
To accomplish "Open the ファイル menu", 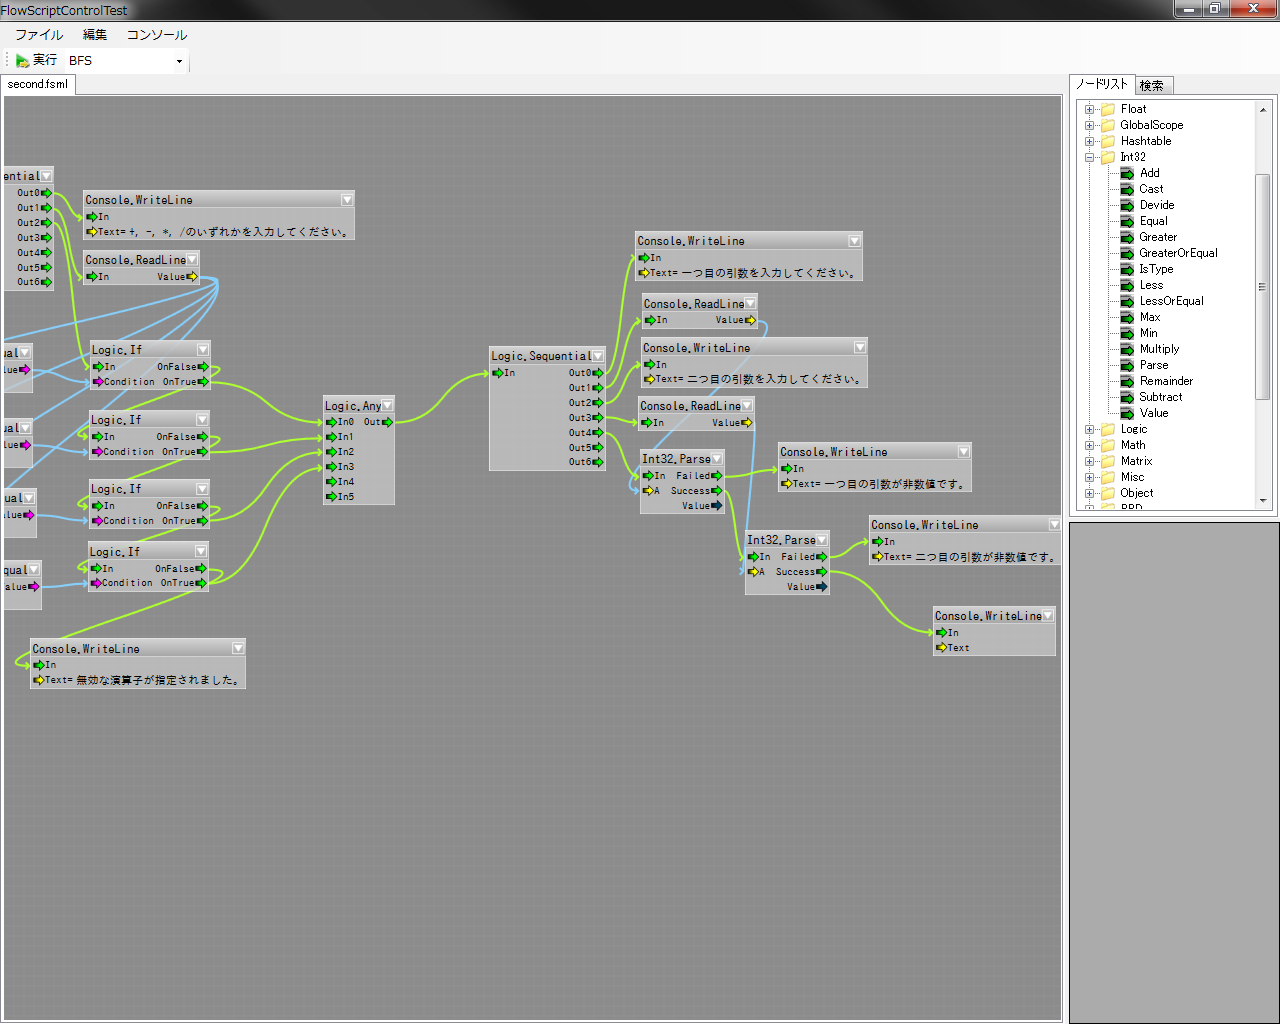I will click(39, 35).
